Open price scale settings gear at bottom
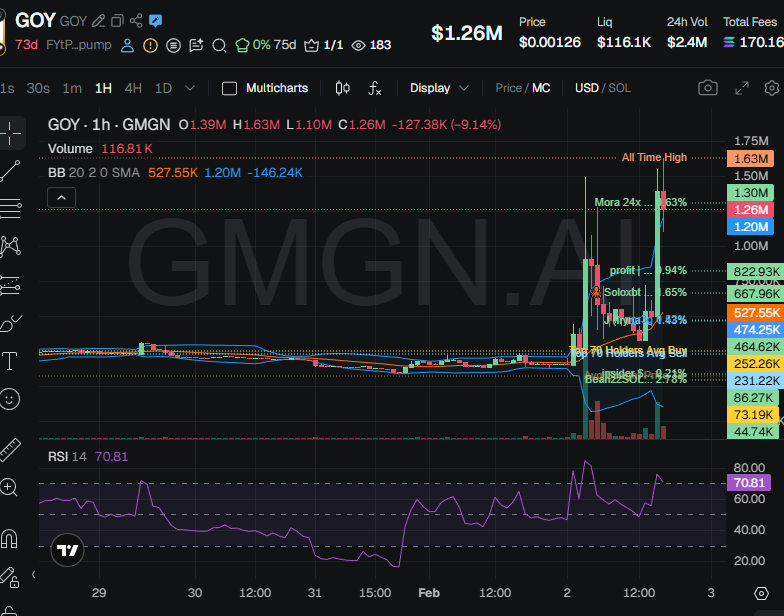 (761, 594)
